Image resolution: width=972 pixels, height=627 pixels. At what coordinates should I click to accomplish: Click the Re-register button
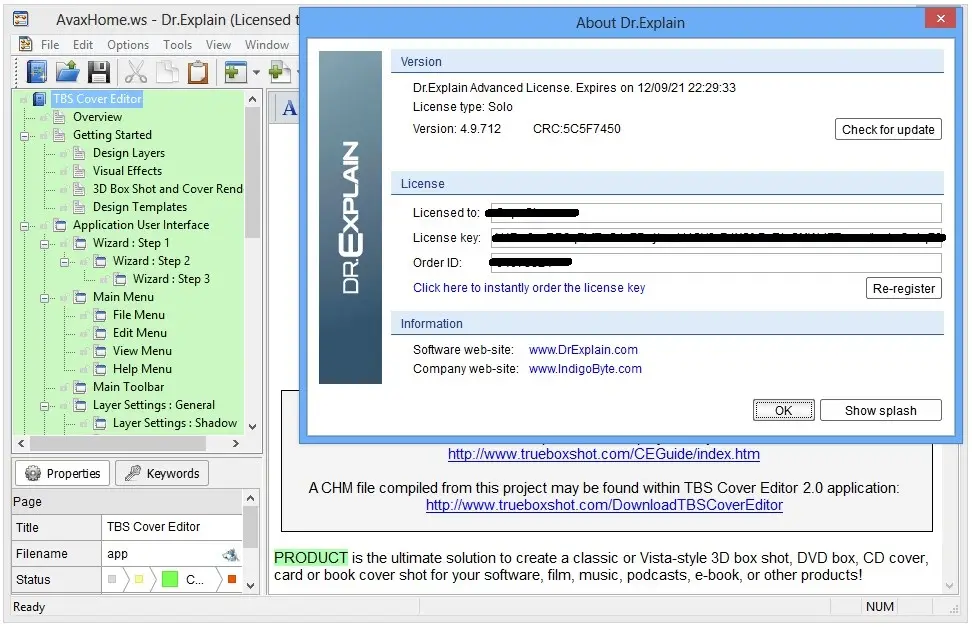[903, 288]
